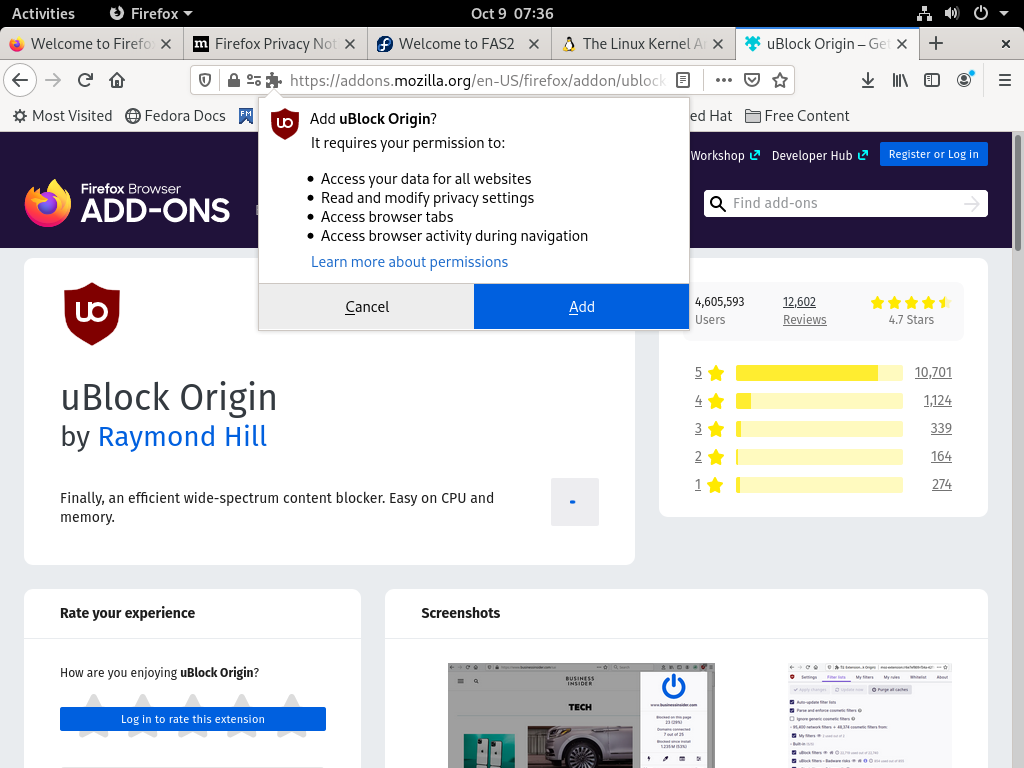Go back using the back arrow button
Screen dimensions: 1024x768
pyautogui.click(x=20, y=80)
